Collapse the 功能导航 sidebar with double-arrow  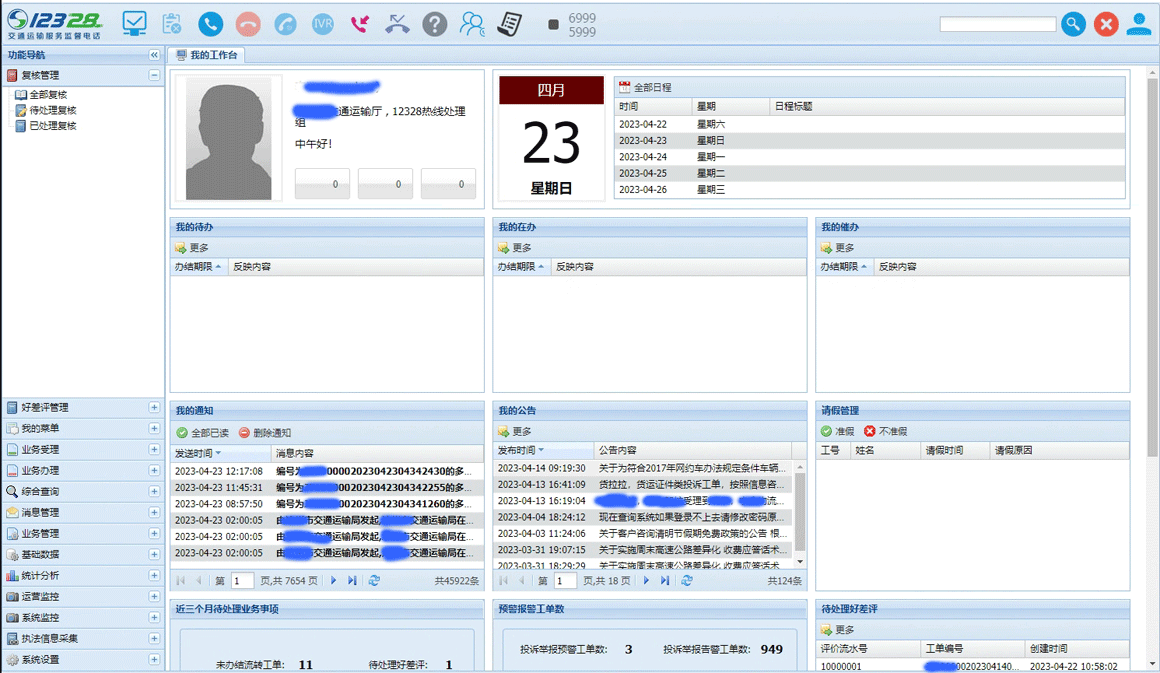(x=154, y=56)
